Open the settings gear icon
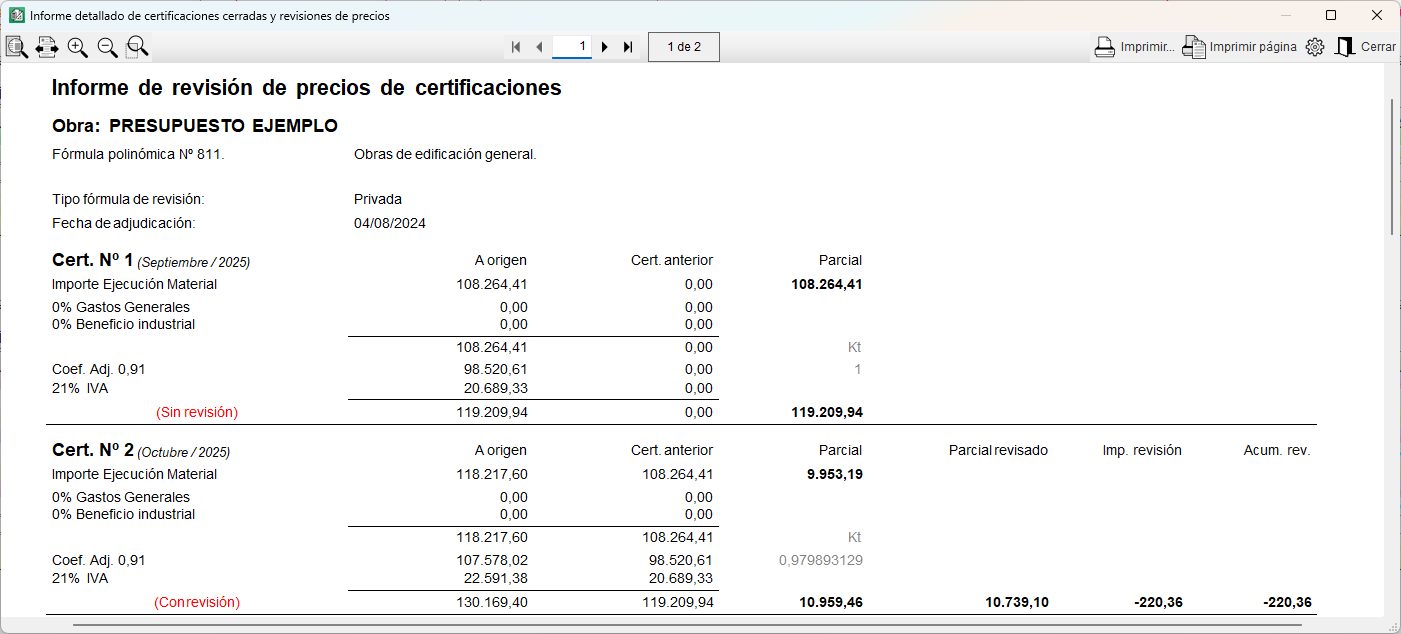The width and height of the screenshot is (1401, 634). 1315,47
